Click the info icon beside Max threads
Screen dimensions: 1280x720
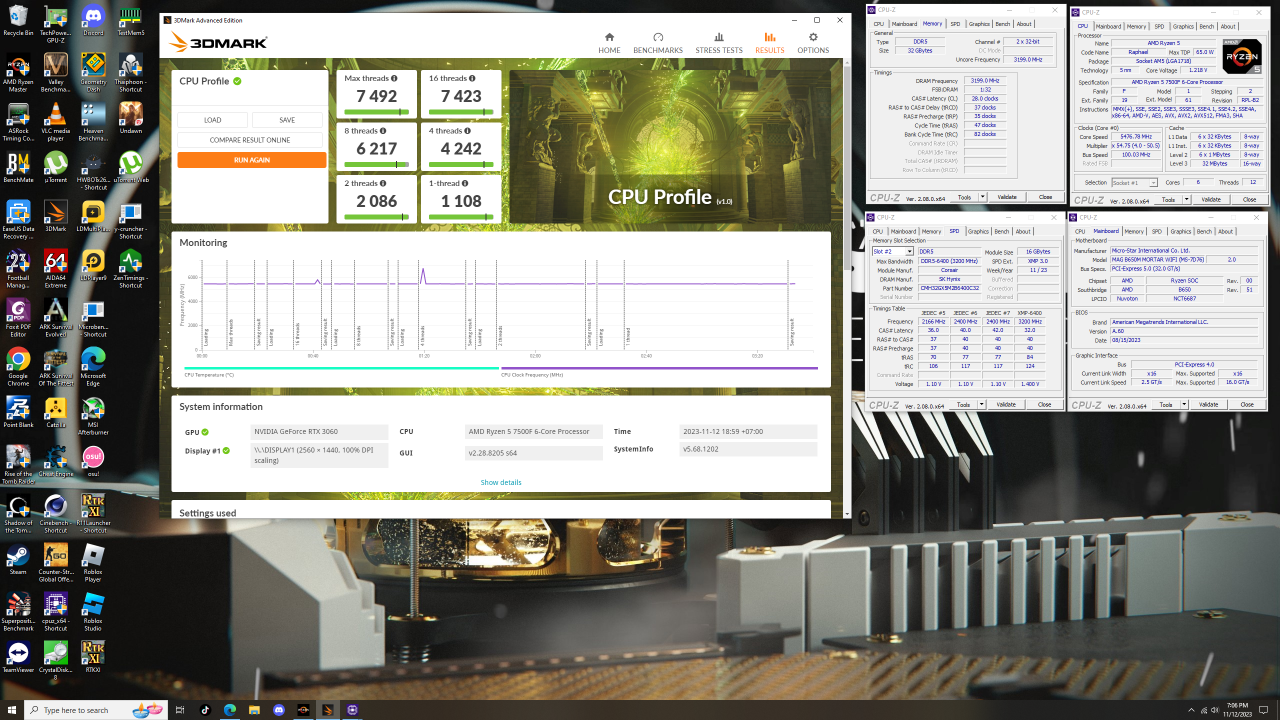(394, 78)
